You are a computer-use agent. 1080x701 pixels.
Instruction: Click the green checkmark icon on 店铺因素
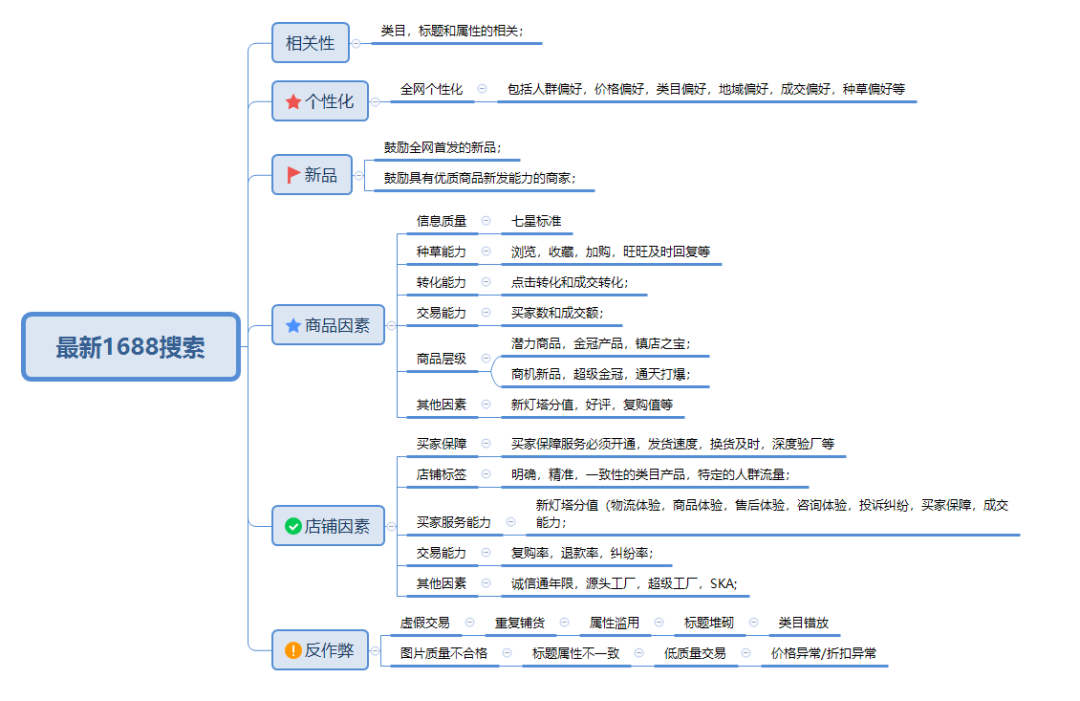(x=293, y=526)
